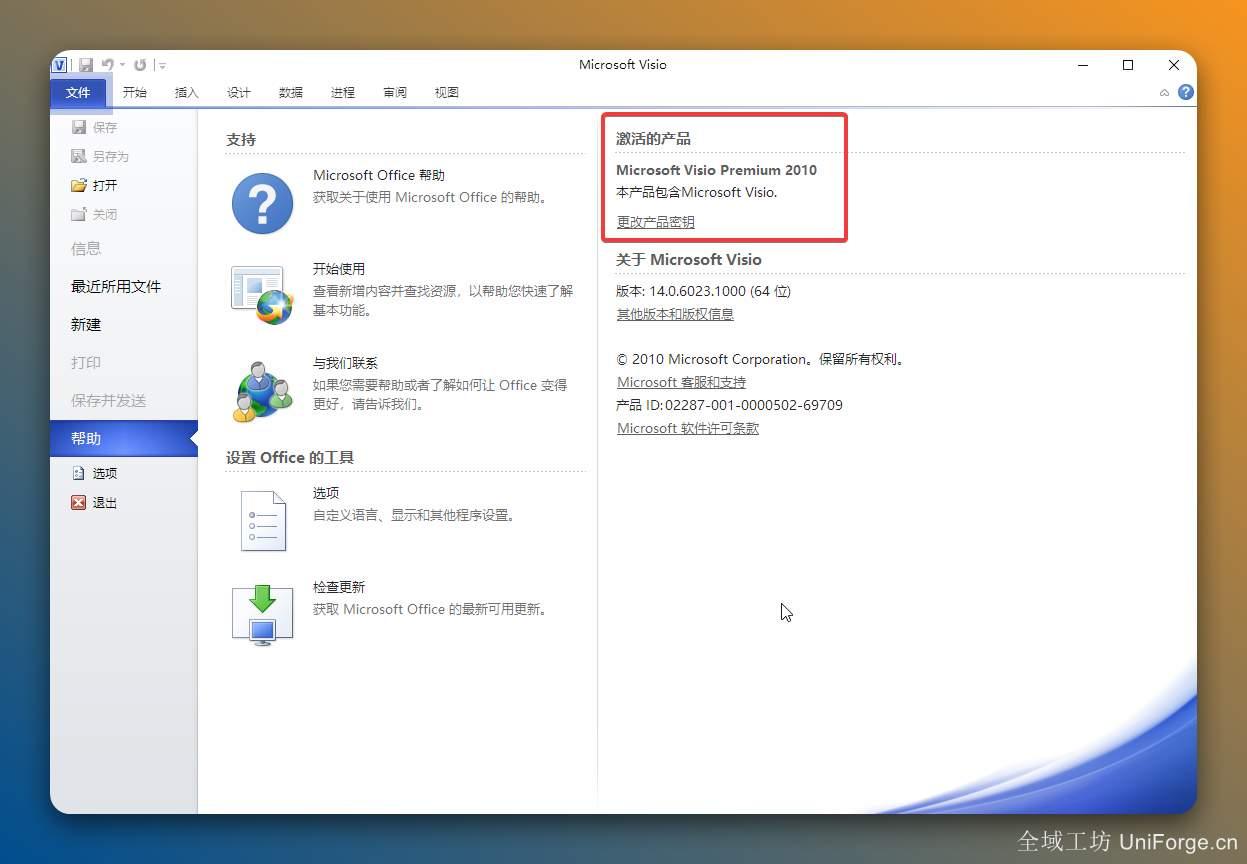Switch to the 进程 ribbon tab
Image resolution: width=1247 pixels, height=864 pixels.
click(x=343, y=92)
